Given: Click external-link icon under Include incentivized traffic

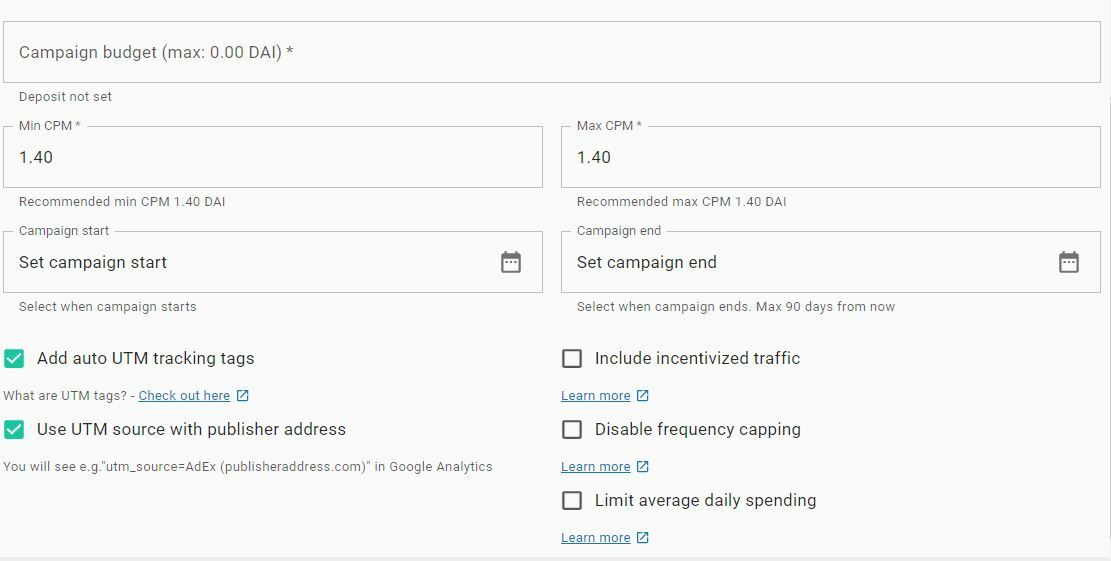Looking at the screenshot, I should click(x=643, y=395).
